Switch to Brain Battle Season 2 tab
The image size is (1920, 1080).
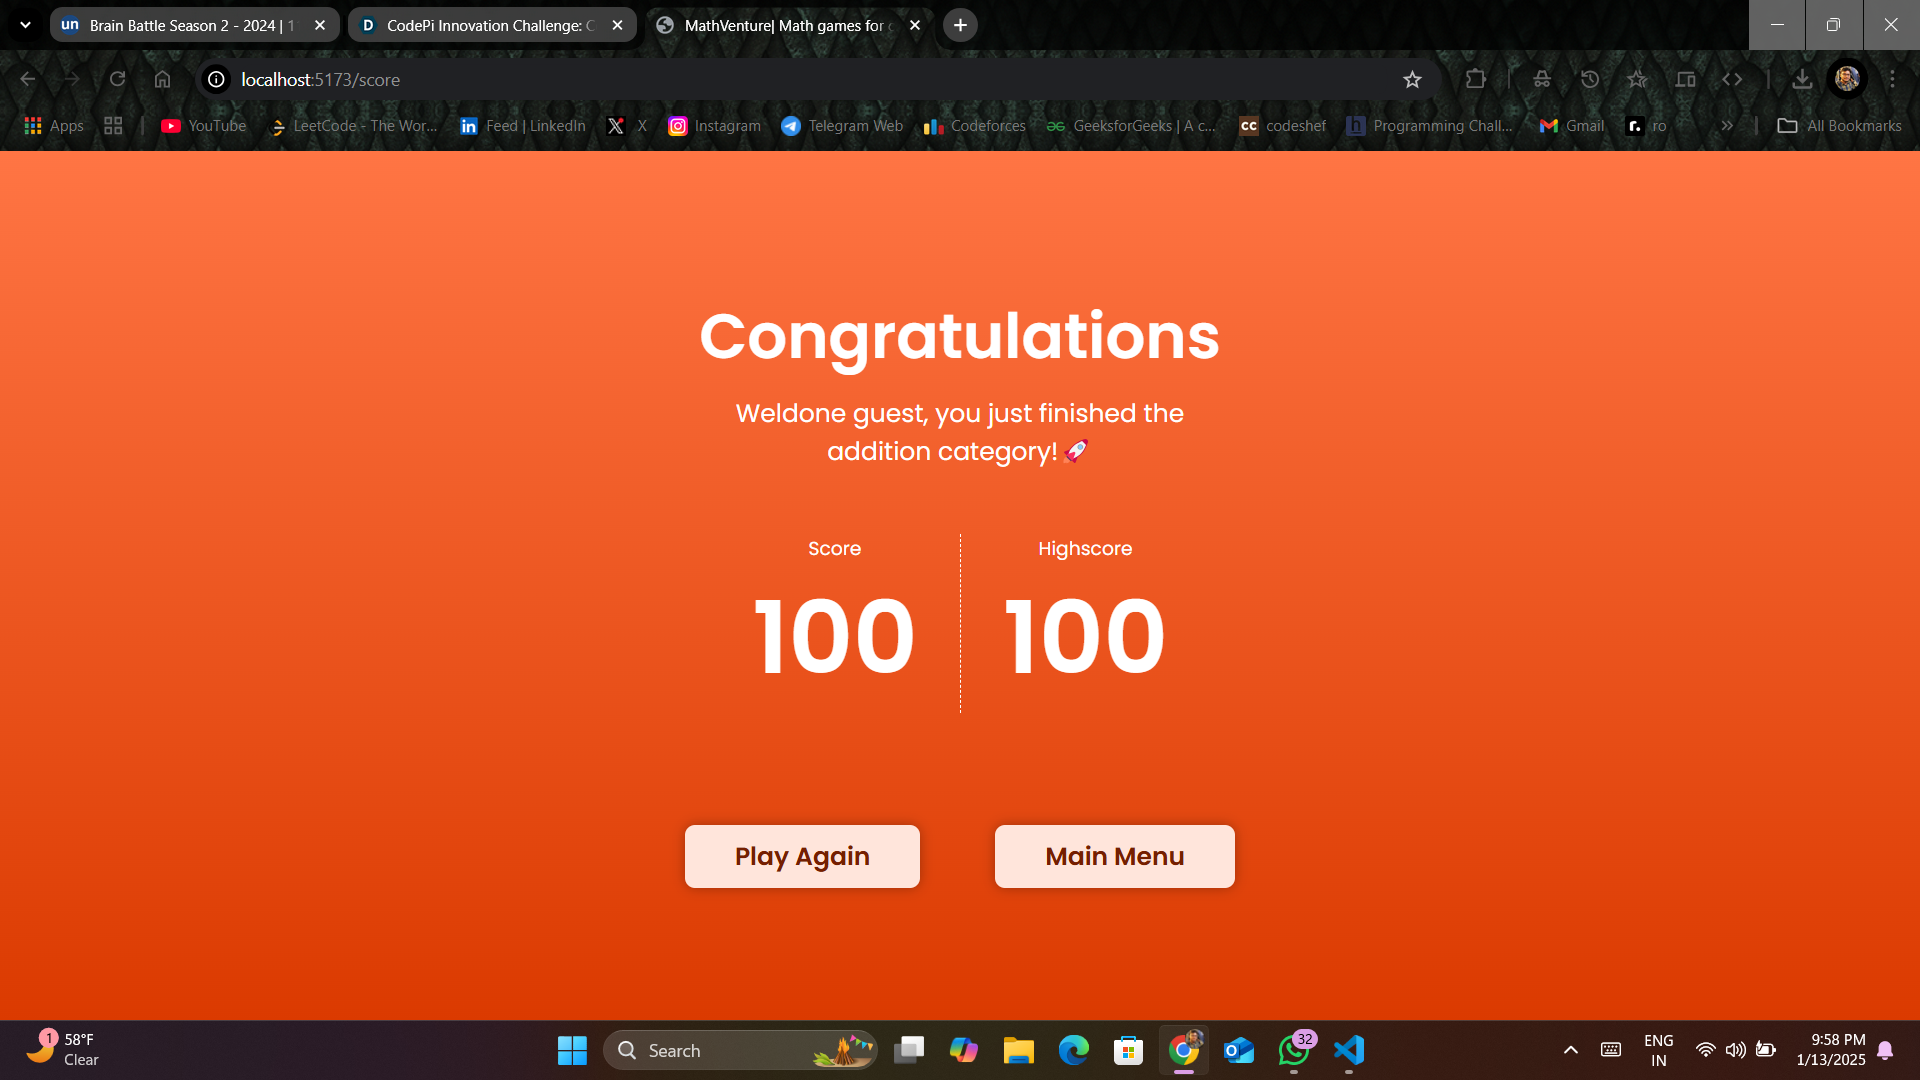click(190, 25)
